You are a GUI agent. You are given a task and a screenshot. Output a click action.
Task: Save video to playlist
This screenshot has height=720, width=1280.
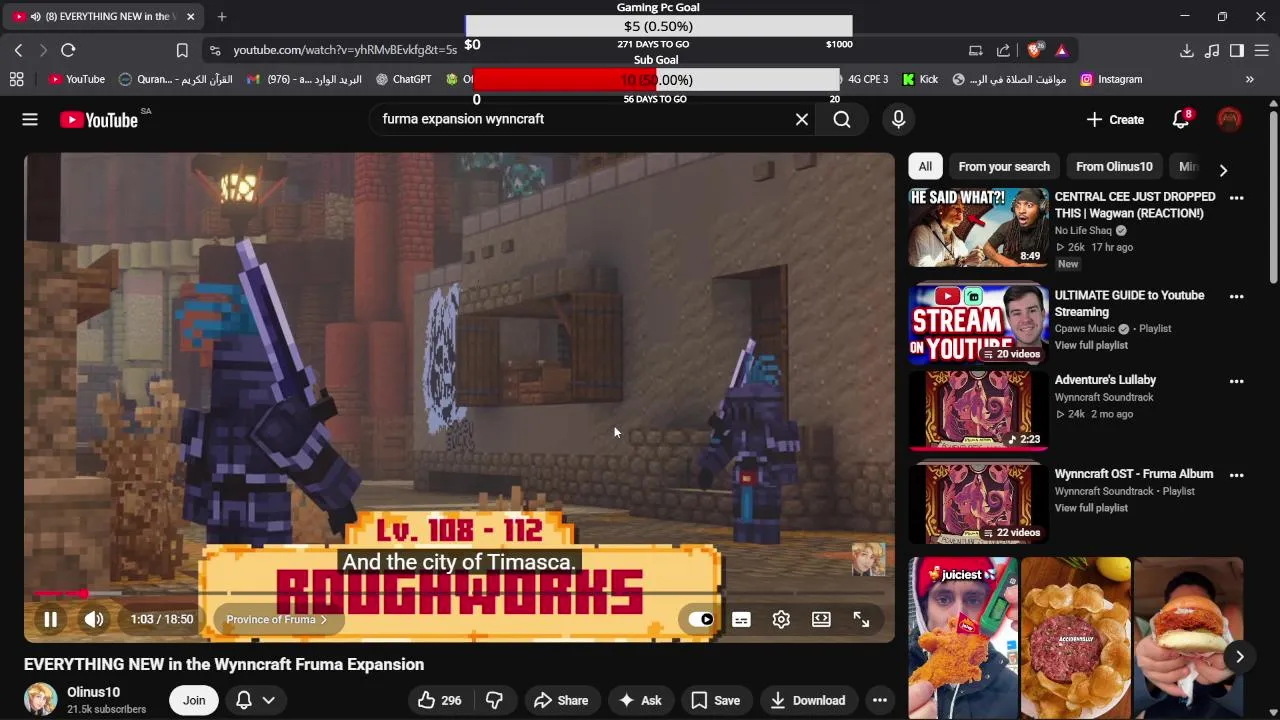click(x=716, y=701)
